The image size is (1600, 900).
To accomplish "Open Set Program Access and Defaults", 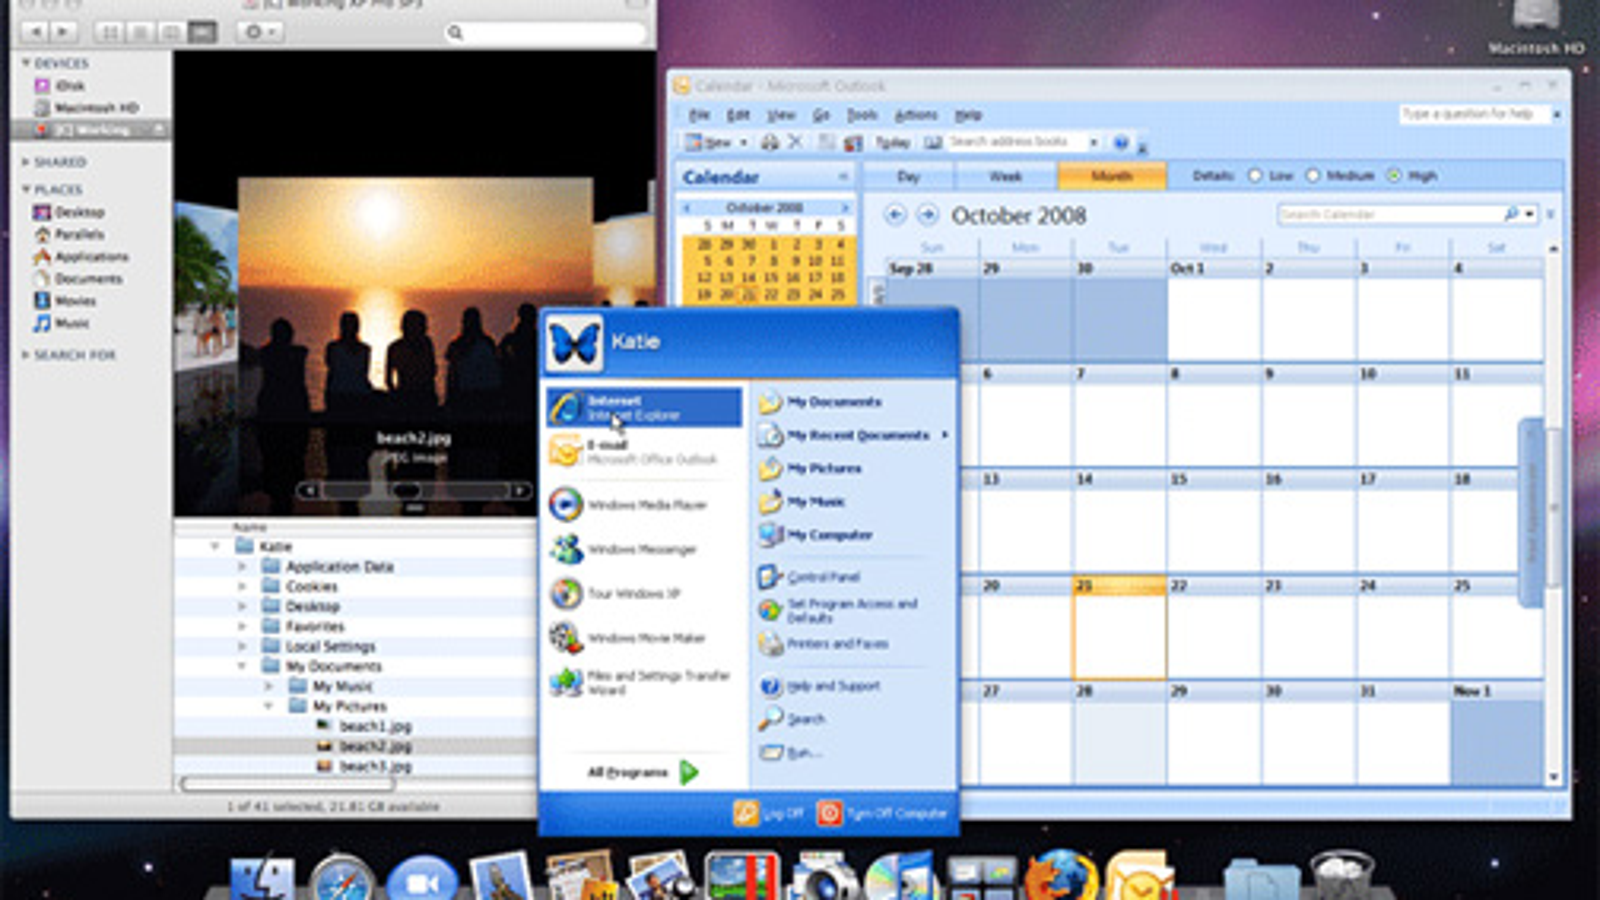I will click(x=838, y=610).
